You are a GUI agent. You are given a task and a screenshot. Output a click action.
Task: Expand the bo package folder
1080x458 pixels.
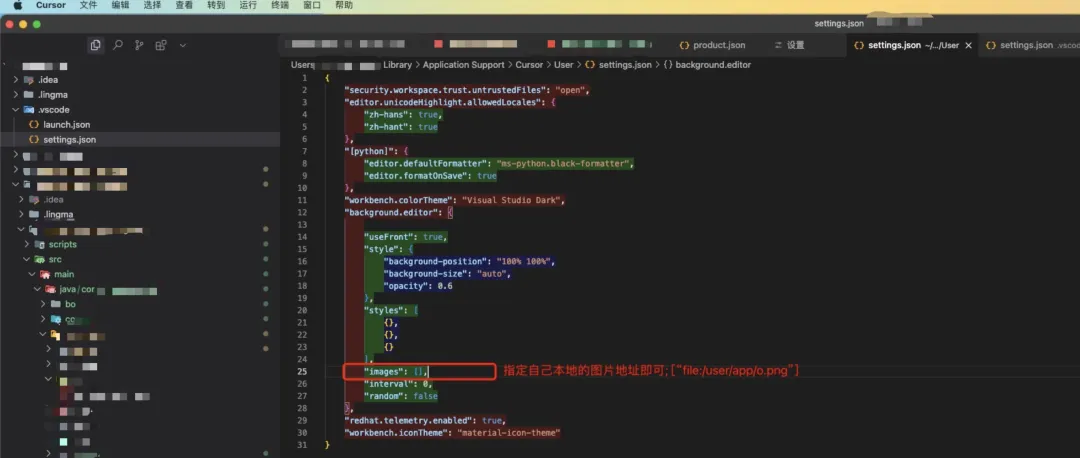[43, 304]
